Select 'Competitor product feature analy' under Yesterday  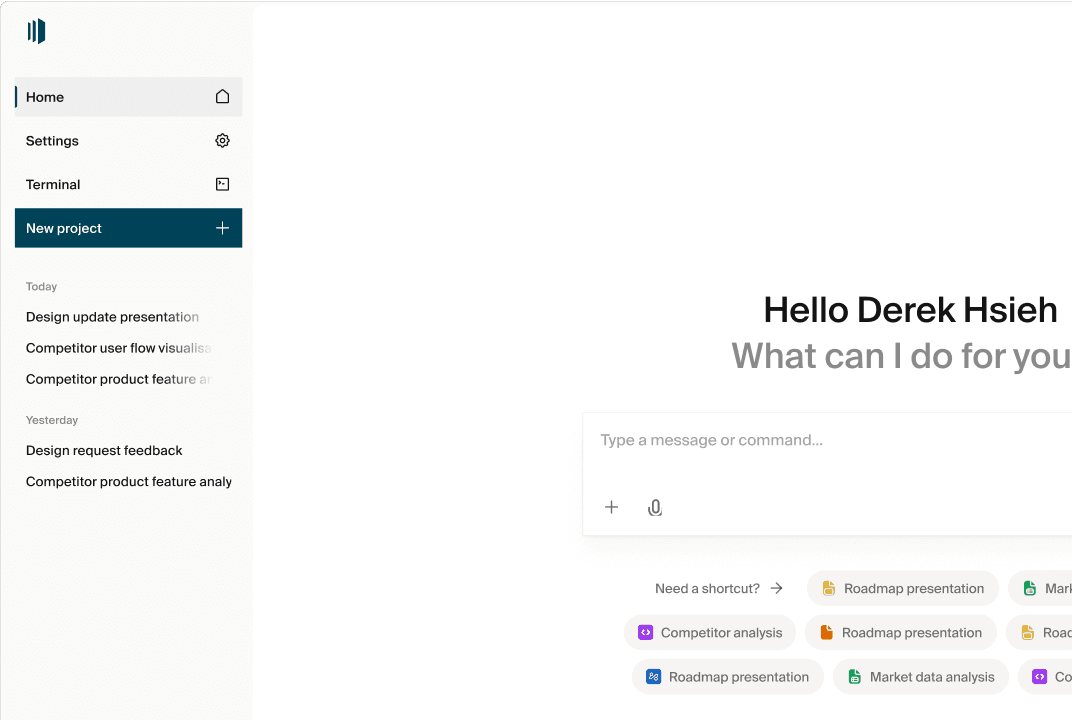click(129, 481)
